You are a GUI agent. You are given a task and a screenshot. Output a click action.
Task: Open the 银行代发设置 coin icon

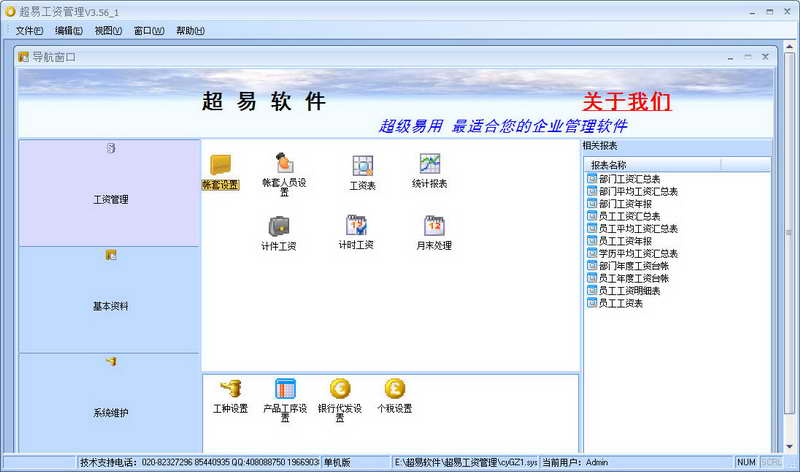tap(340, 389)
